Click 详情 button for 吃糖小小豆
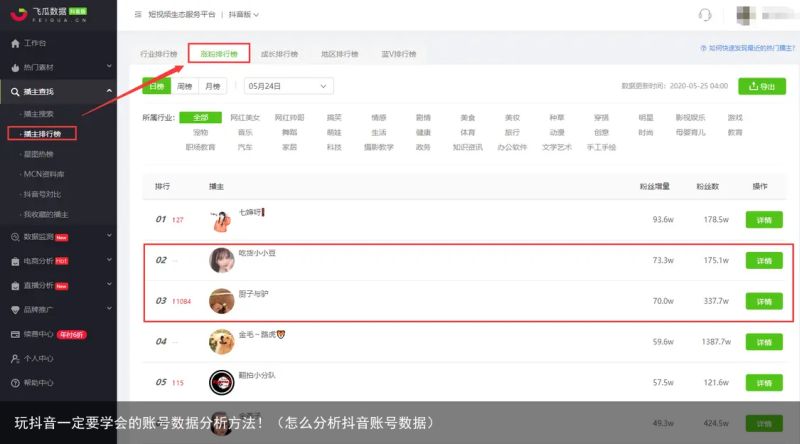 (x=764, y=261)
